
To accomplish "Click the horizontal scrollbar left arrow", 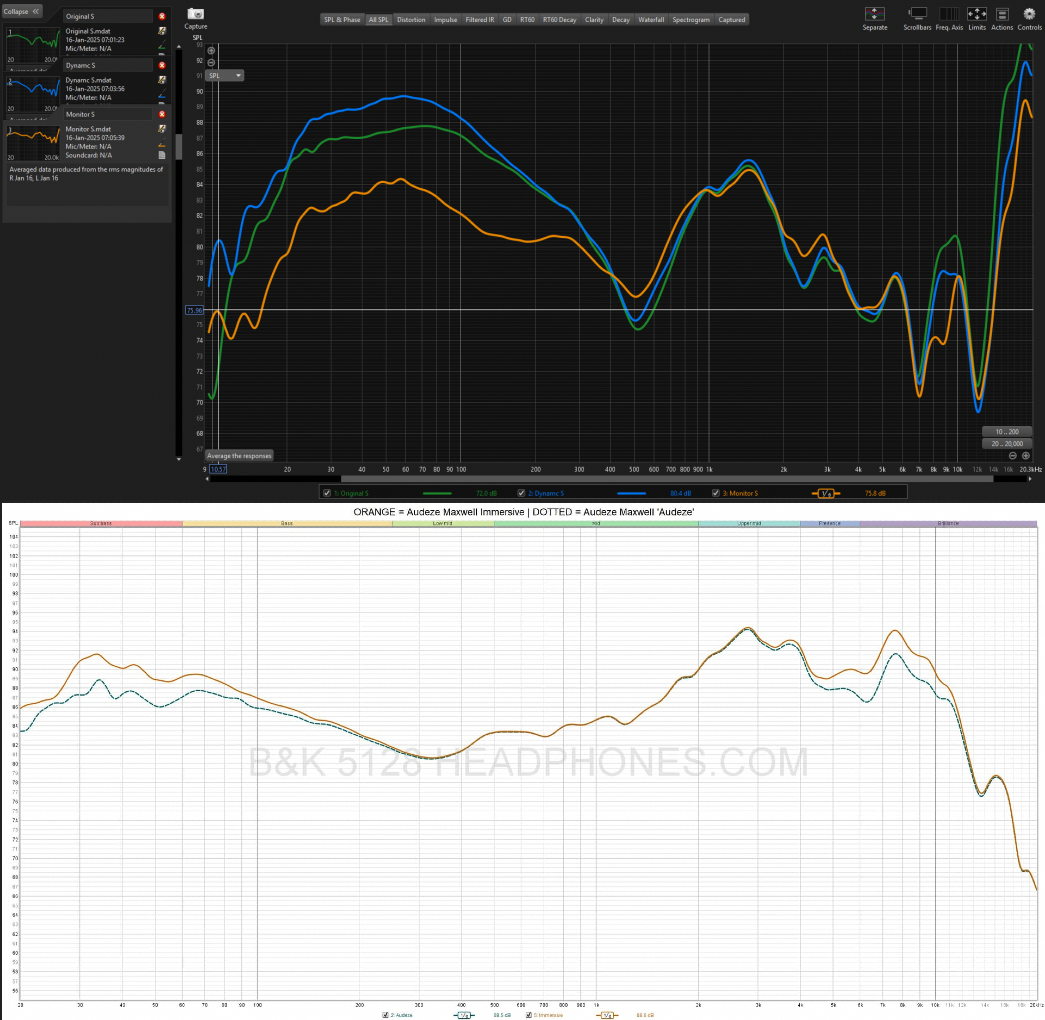I will pos(207,479).
